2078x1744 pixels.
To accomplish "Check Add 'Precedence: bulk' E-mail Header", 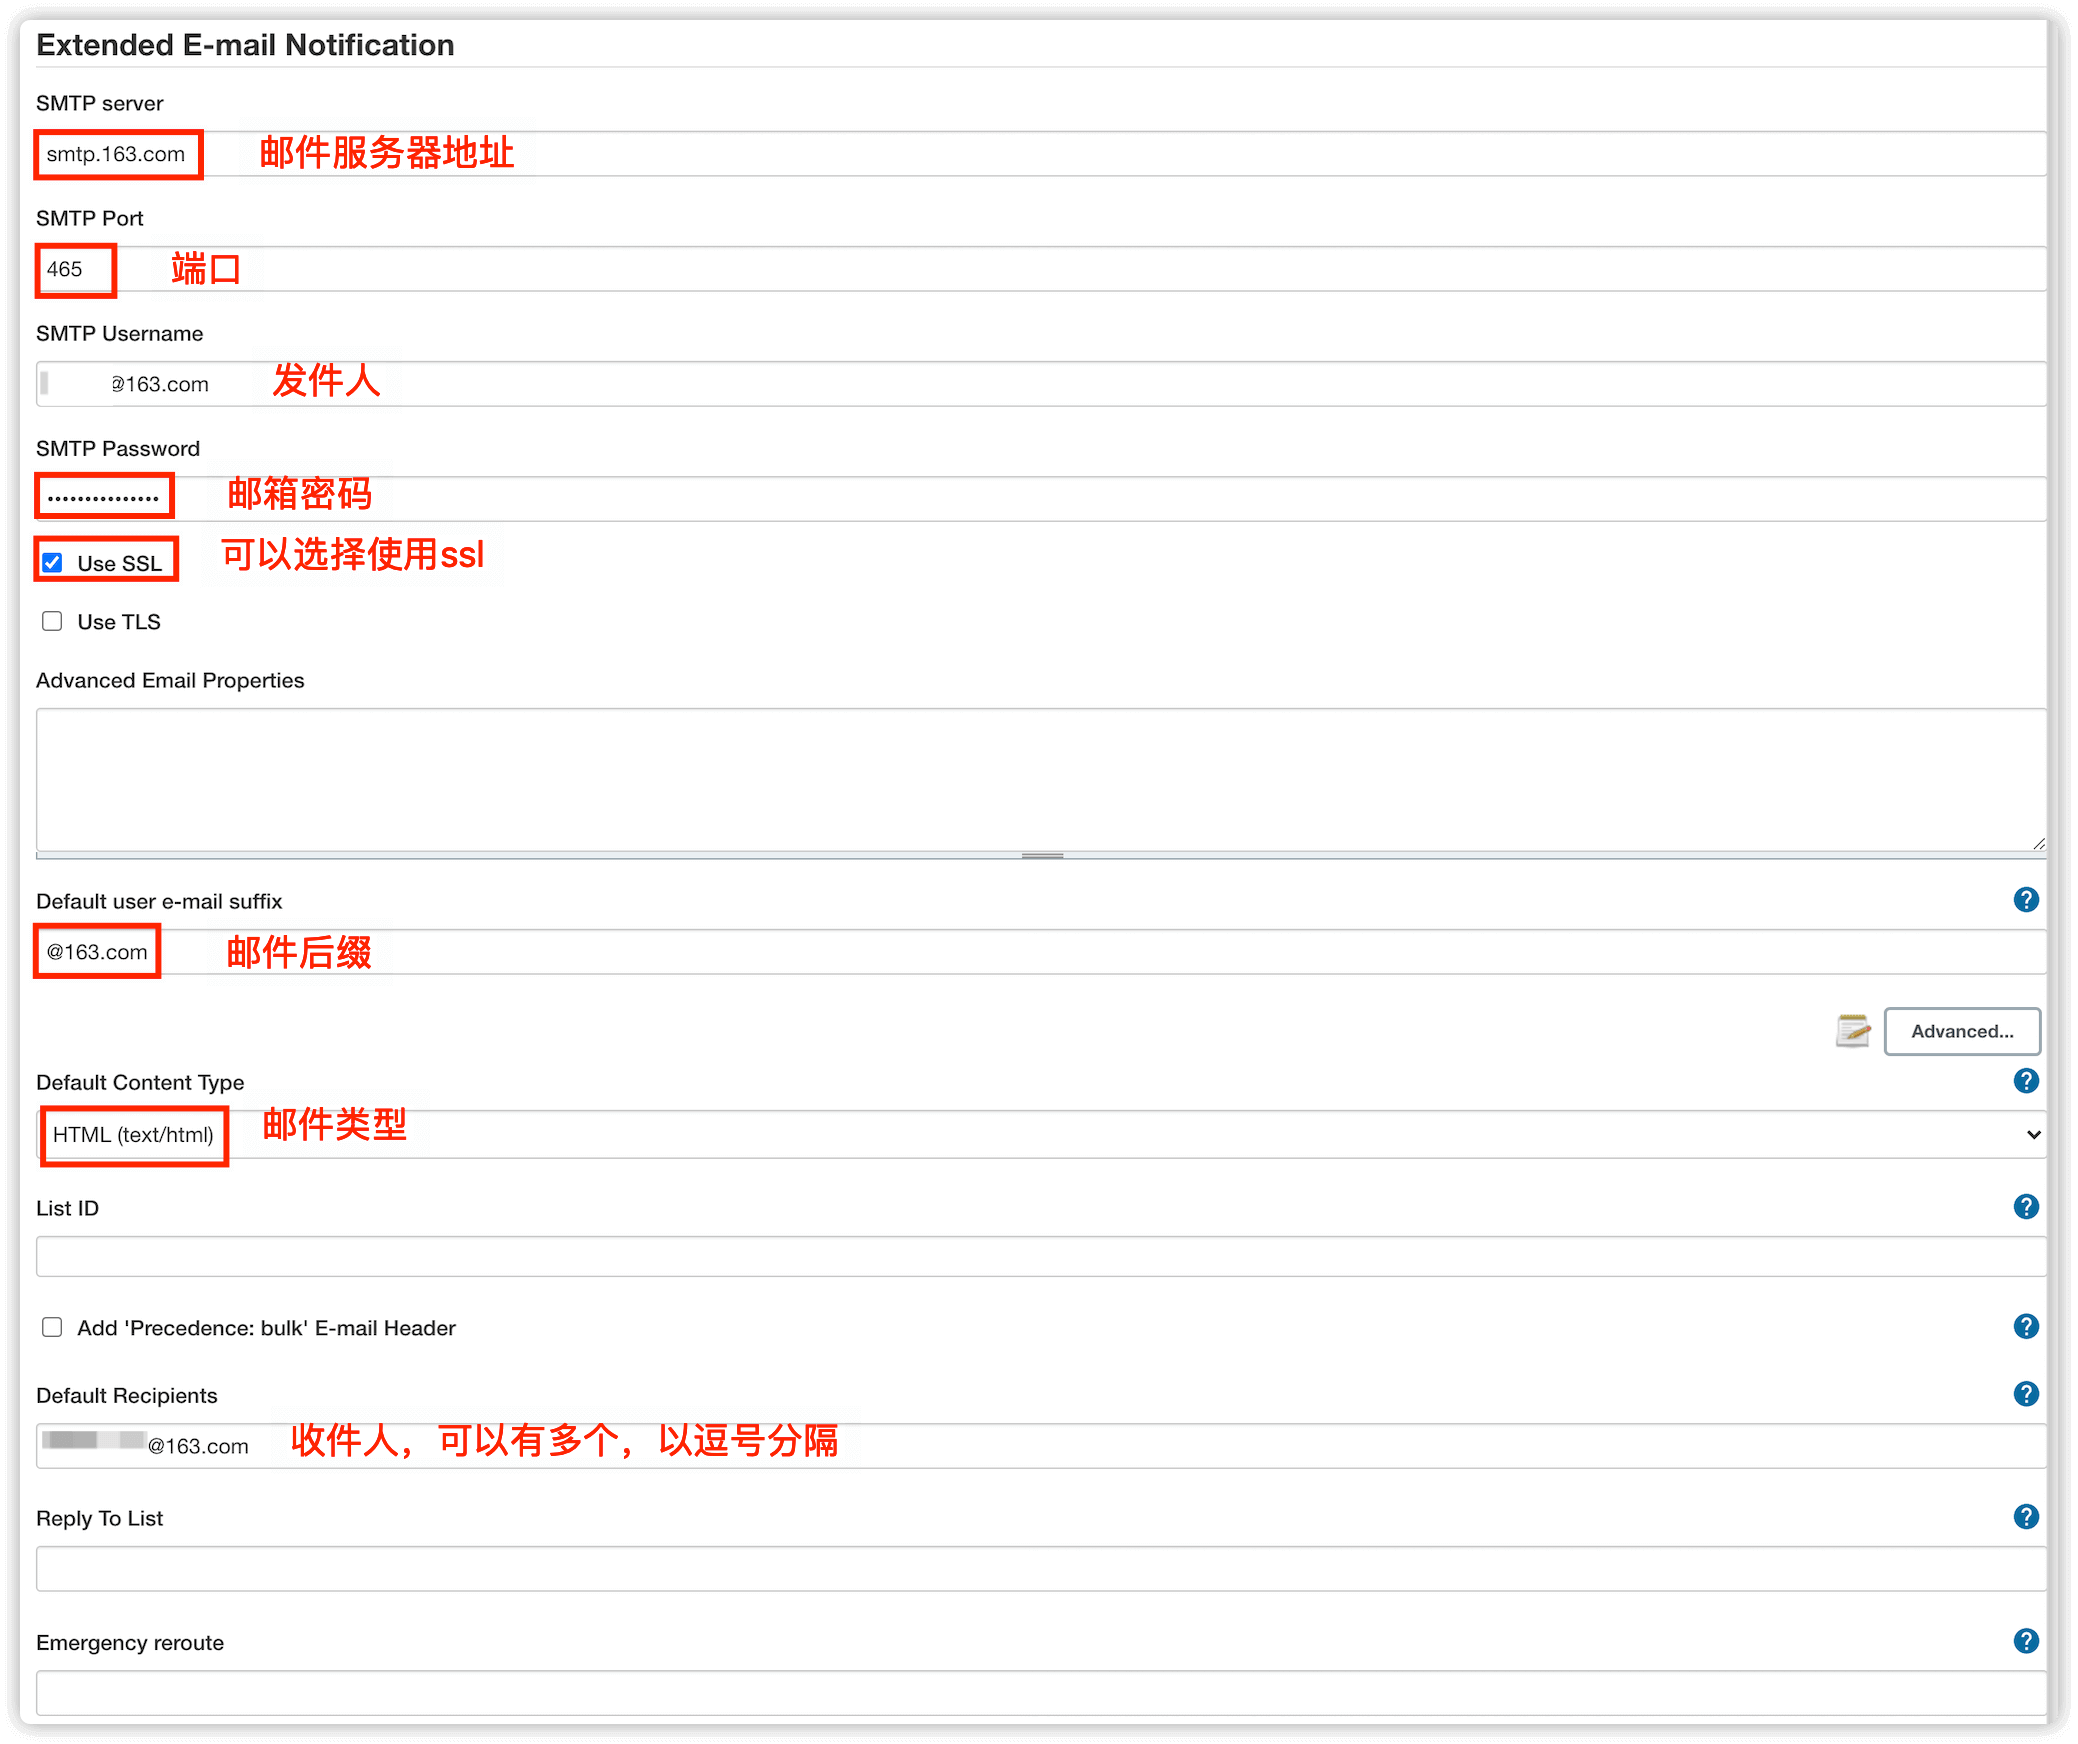I will [x=52, y=1327].
